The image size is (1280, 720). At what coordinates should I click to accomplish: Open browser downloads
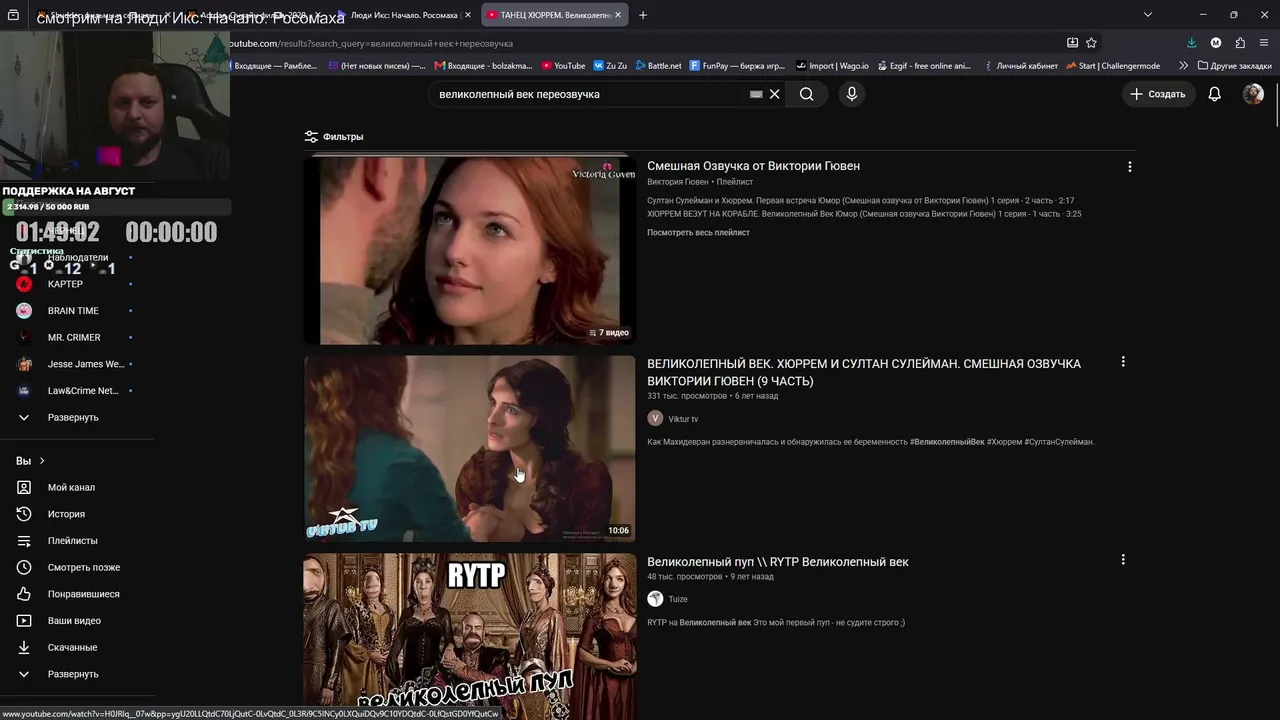(1191, 43)
